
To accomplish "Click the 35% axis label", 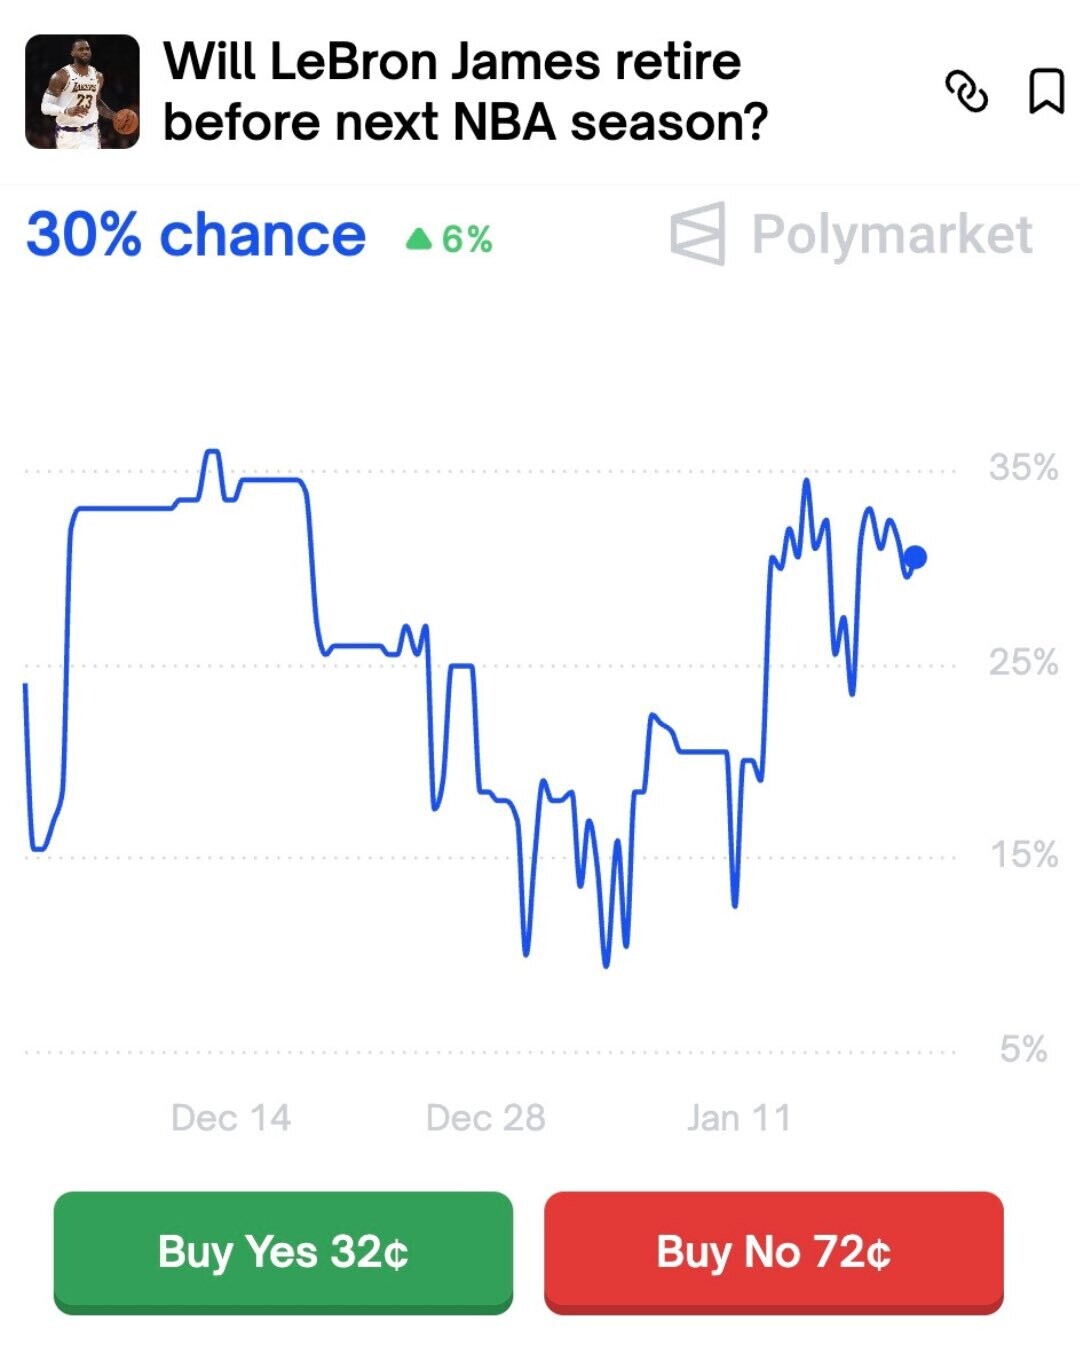I will pyautogui.click(x=1023, y=467).
